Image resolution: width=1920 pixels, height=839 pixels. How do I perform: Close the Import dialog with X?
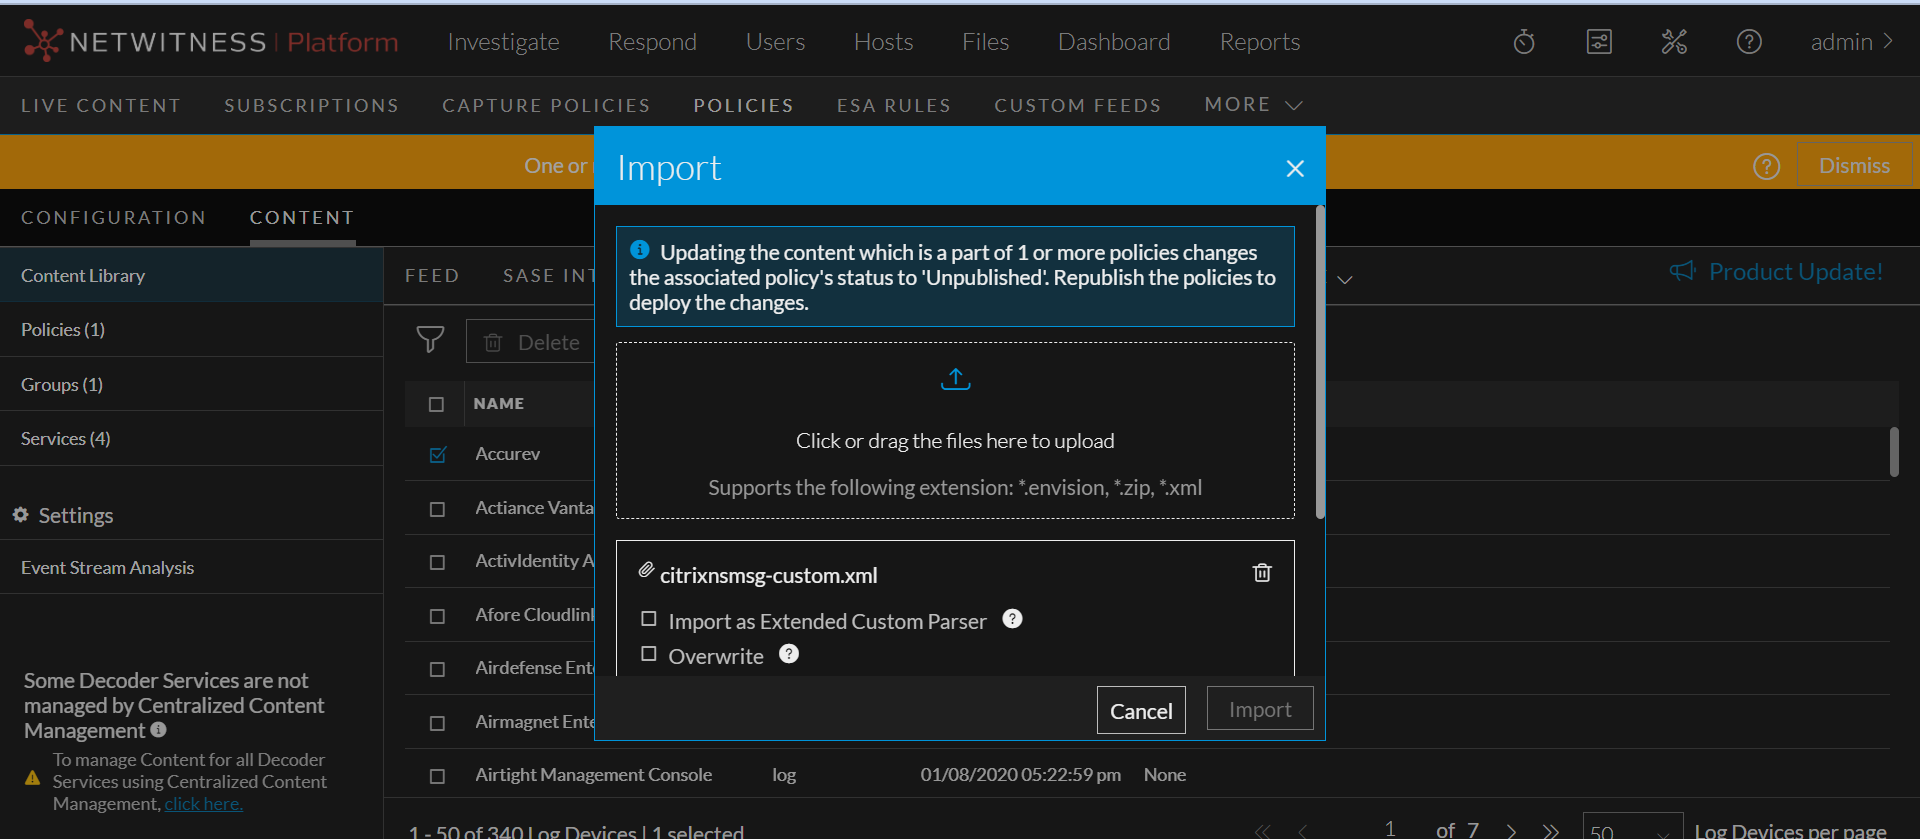click(x=1295, y=168)
